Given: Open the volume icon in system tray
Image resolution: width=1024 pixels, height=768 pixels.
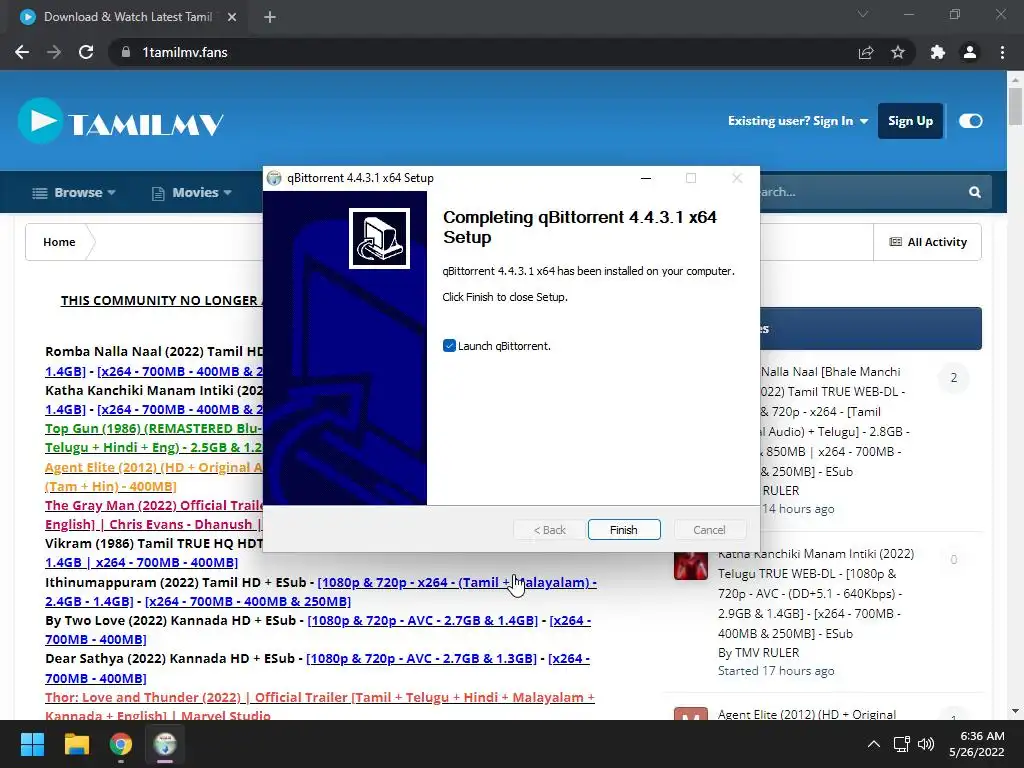Looking at the screenshot, I should tap(926, 744).
